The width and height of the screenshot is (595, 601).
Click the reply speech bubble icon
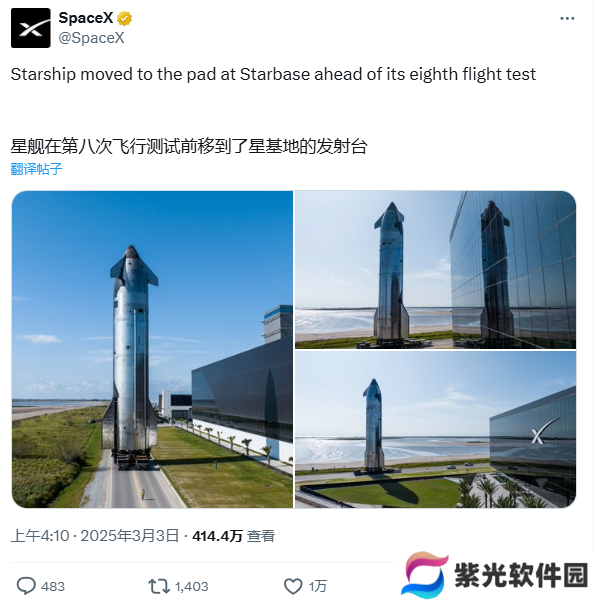(x=26, y=586)
